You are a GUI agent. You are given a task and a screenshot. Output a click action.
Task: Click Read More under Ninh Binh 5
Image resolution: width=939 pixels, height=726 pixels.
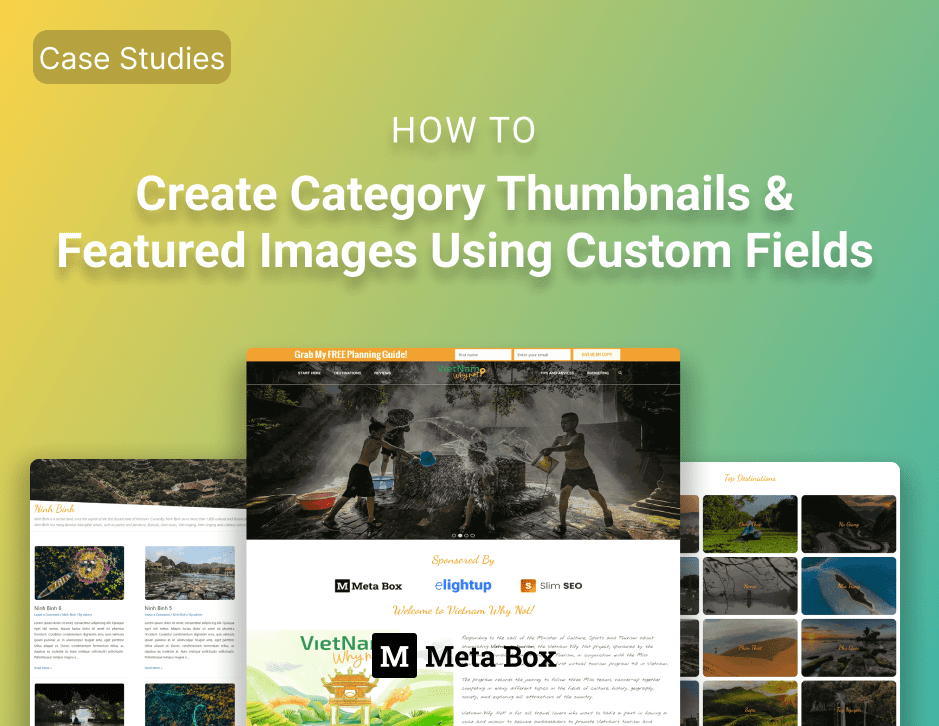pos(153,667)
